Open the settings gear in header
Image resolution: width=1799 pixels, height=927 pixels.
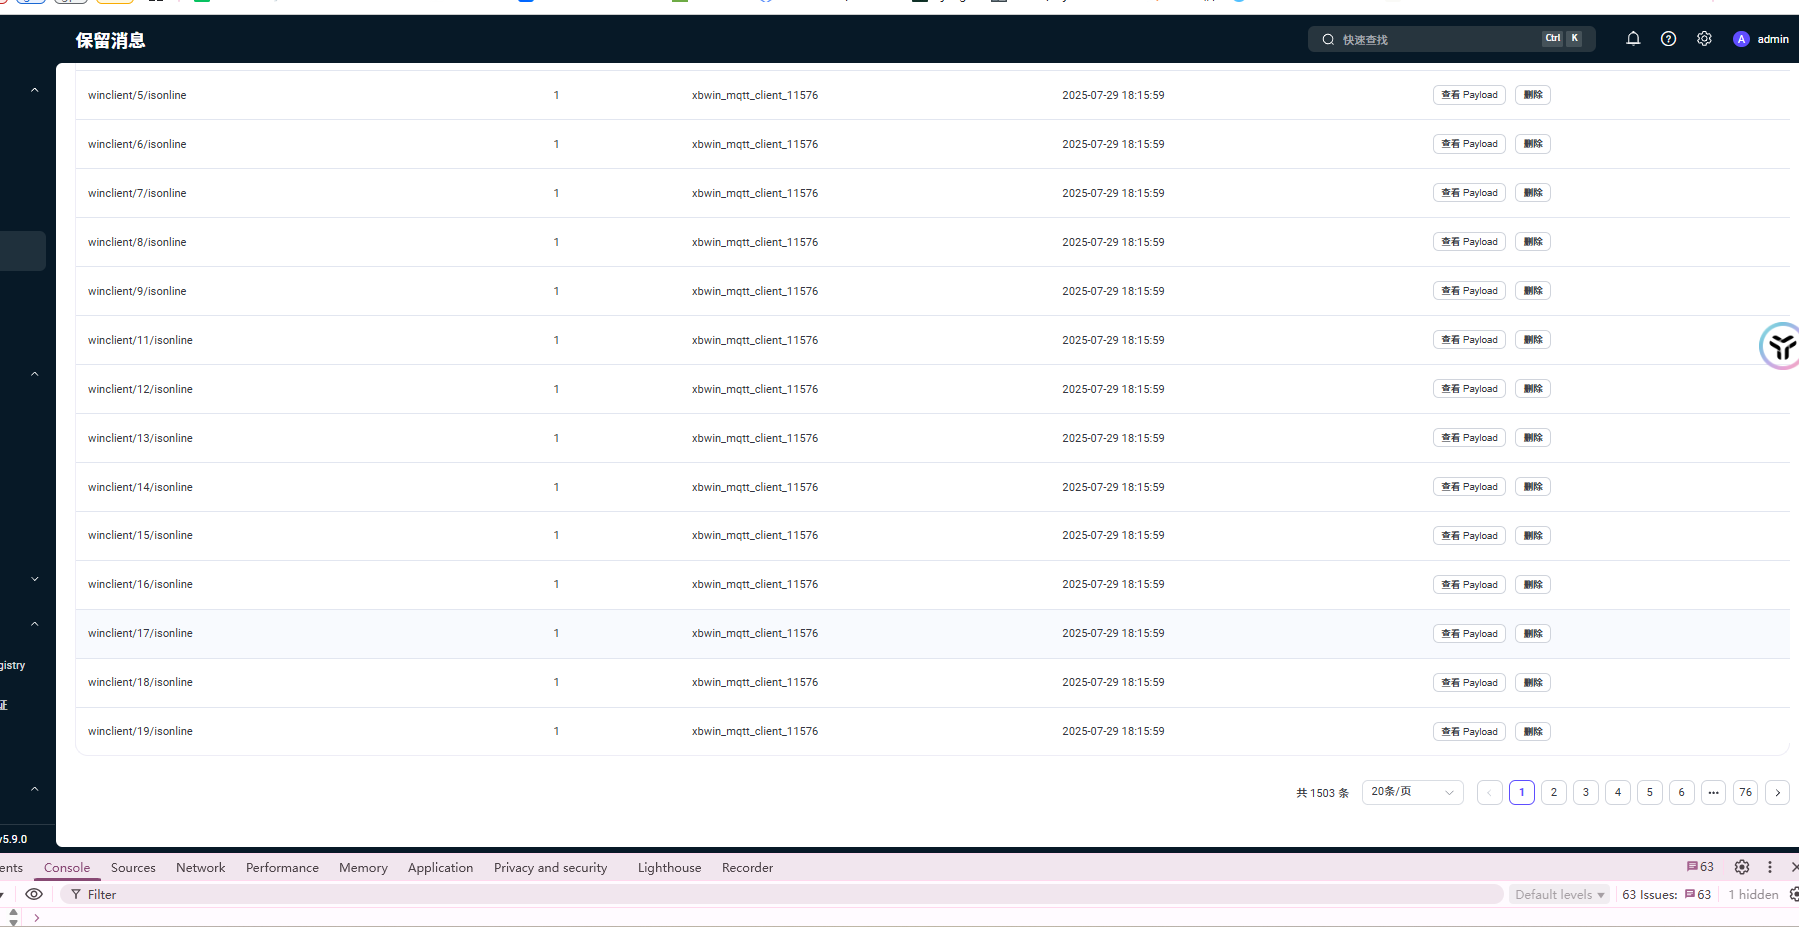pyautogui.click(x=1704, y=39)
